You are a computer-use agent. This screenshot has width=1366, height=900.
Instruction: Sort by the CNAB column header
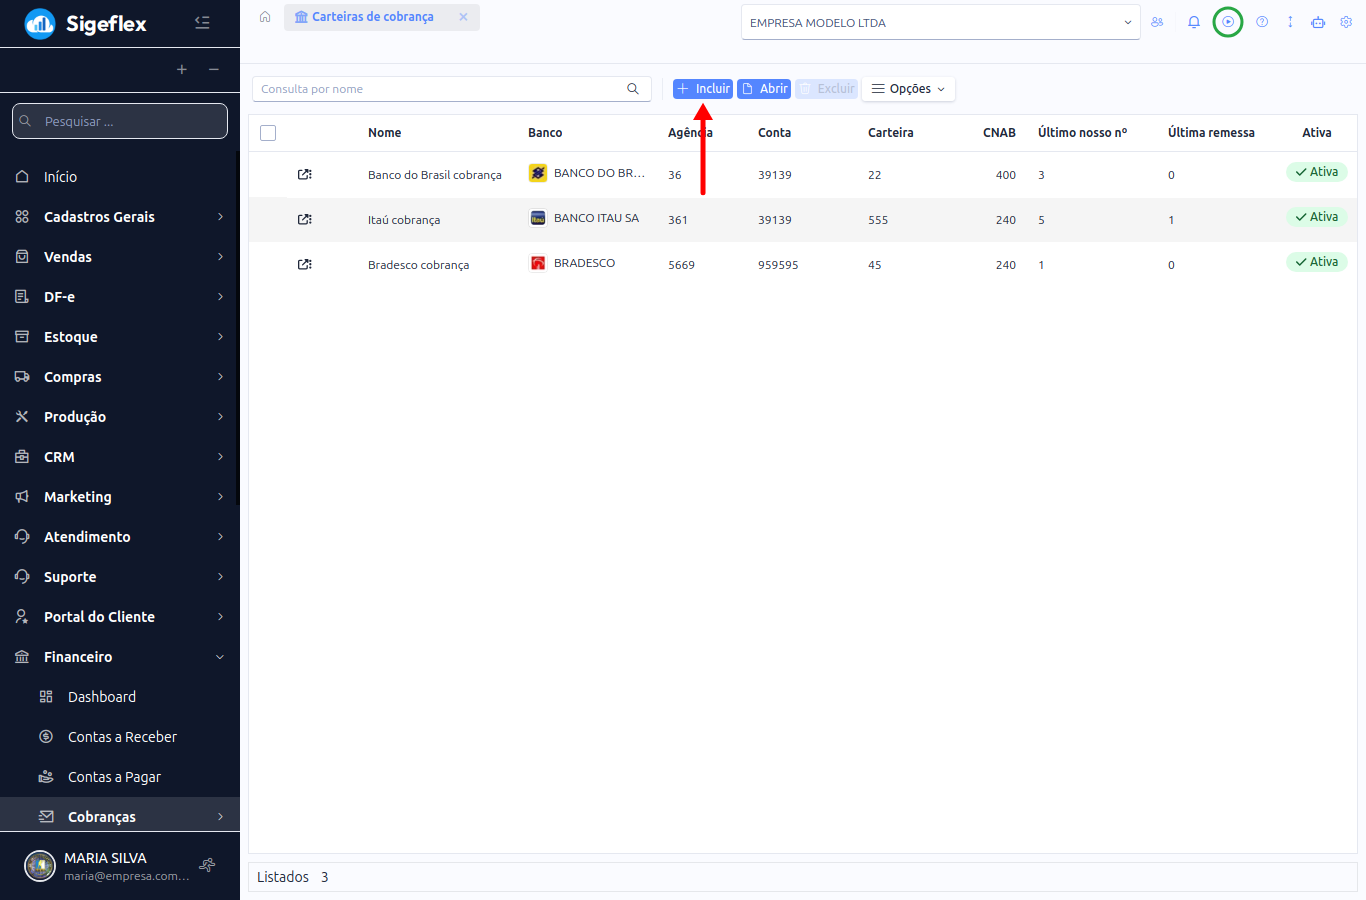click(x=999, y=133)
